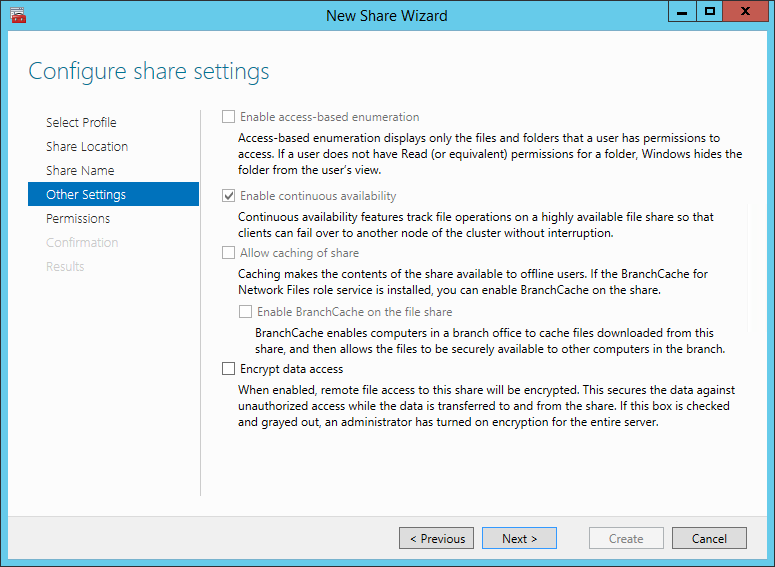Check Enable access-based enumeration
Viewport: 775px width, 567px height.
pos(228,117)
